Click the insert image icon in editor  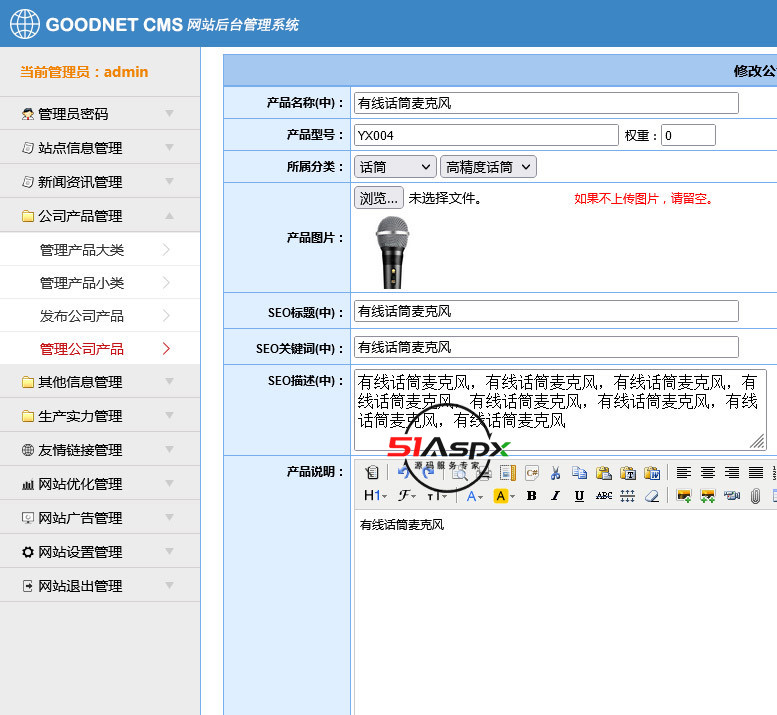[684, 496]
